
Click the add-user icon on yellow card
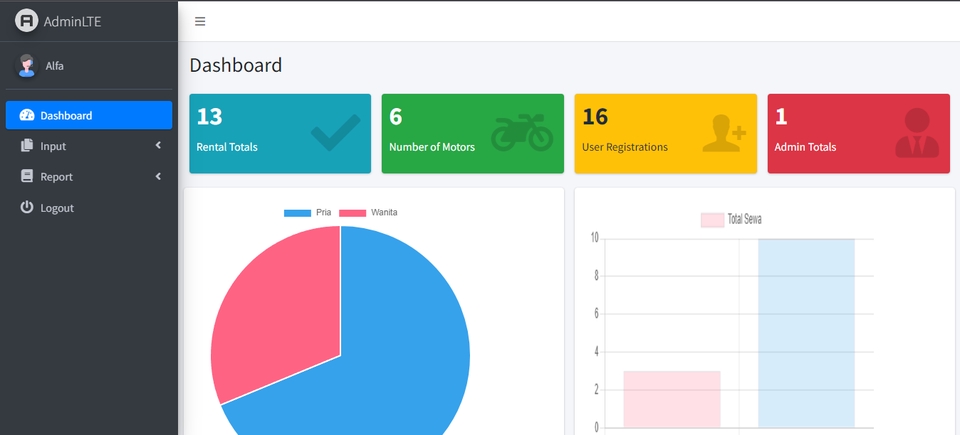724,133
